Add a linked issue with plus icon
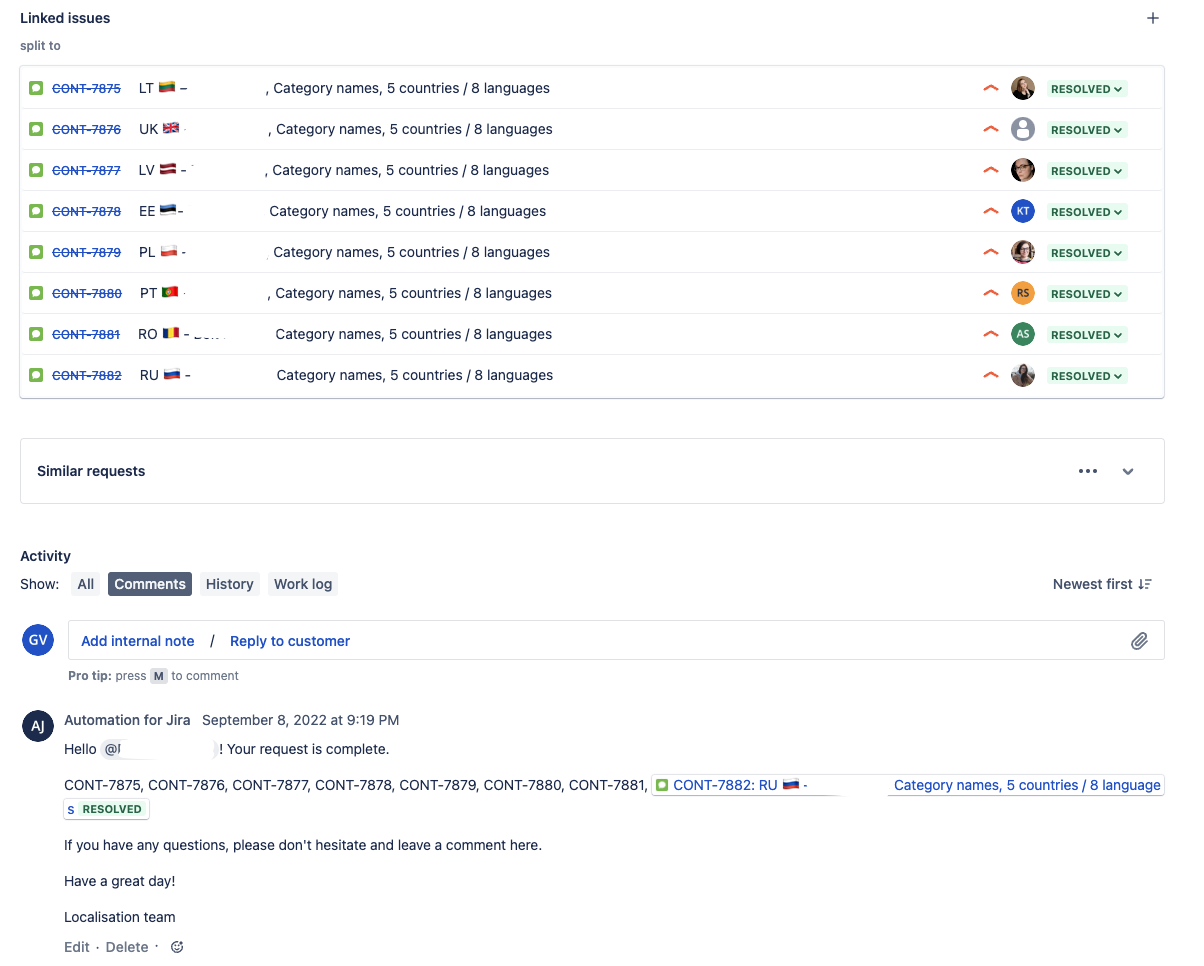Viewport: 1204px width, 966px height. pos(1152,18)
